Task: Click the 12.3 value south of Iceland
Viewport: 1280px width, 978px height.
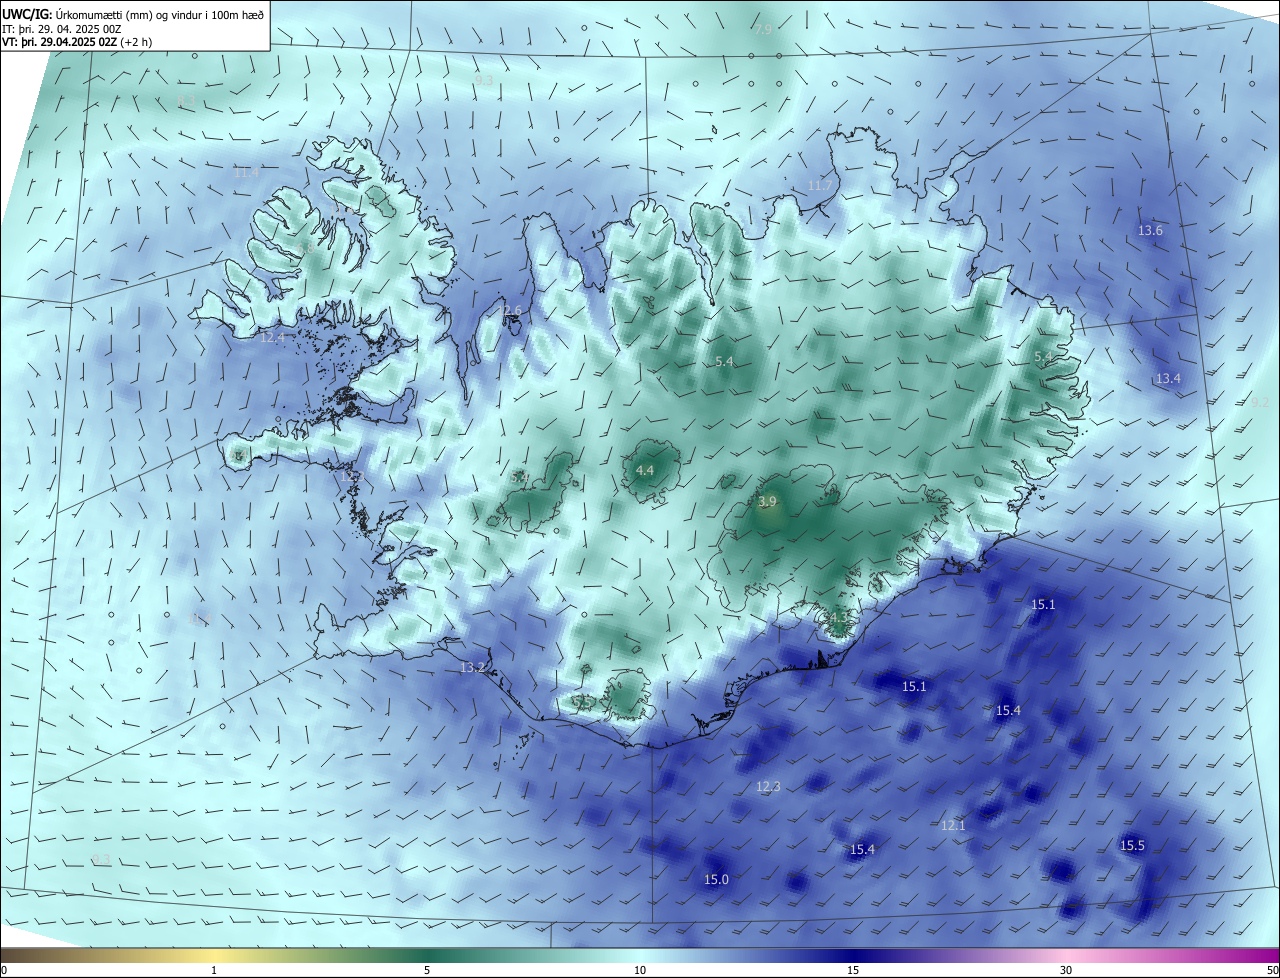Action: (x=768, y=787)
